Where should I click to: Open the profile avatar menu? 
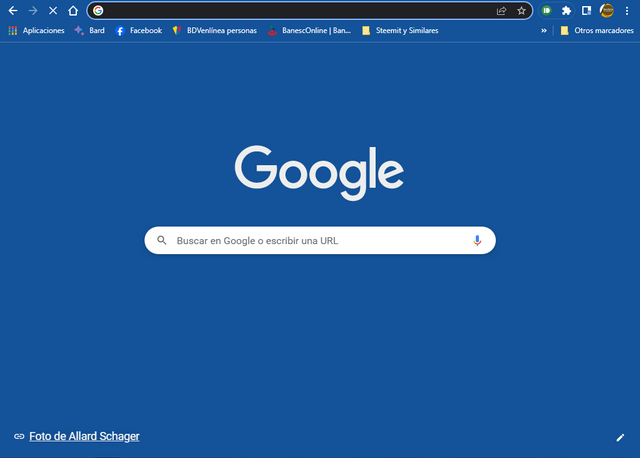(607, 11)
